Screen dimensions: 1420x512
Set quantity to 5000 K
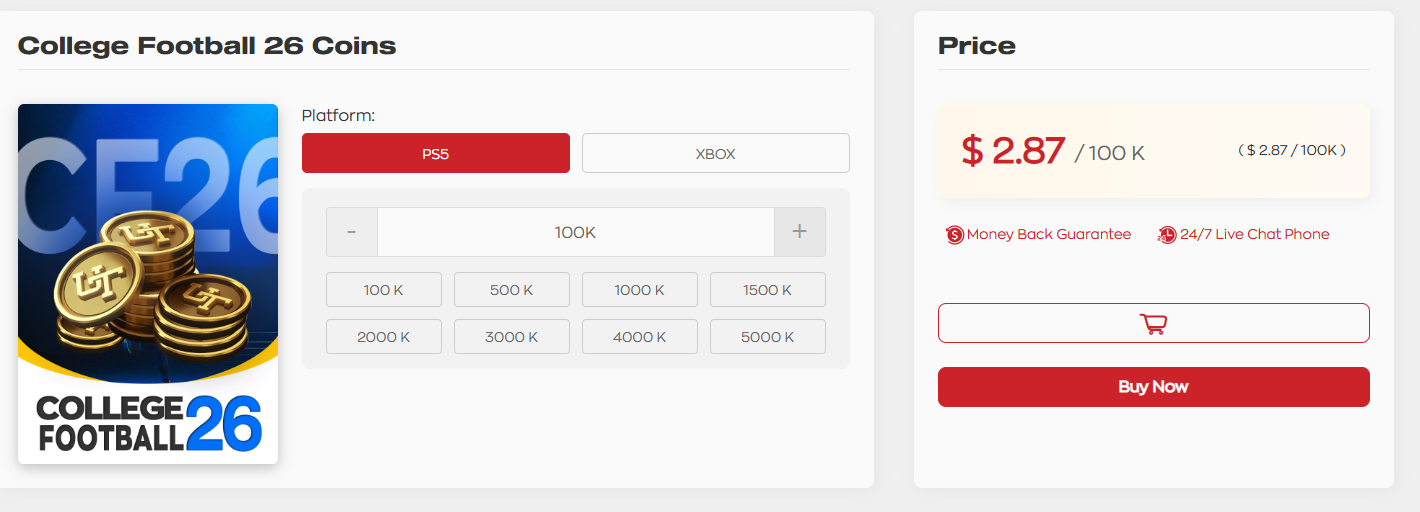click(x=767, y=337)
